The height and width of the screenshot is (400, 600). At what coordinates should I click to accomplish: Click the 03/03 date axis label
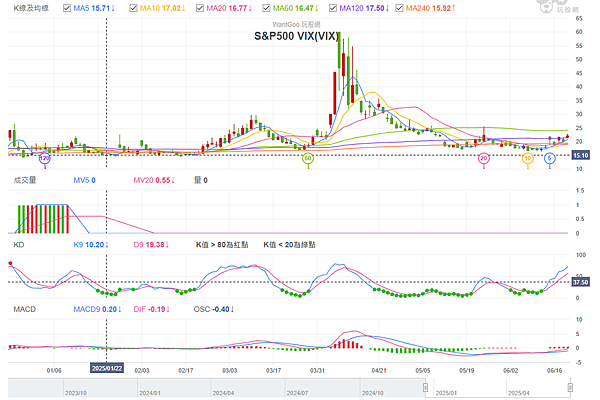(230, 371)
